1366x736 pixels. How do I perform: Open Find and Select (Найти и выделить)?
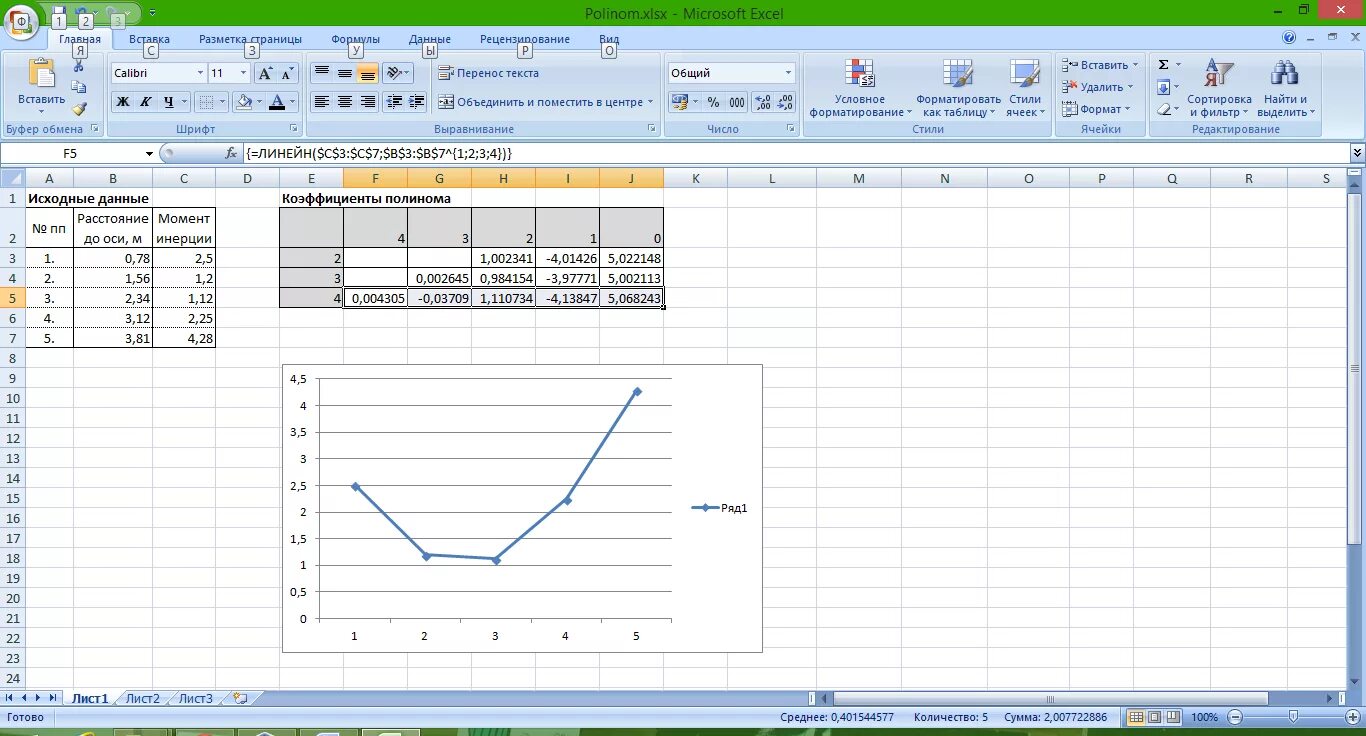pyautogui.click(x=1285, y=88)
